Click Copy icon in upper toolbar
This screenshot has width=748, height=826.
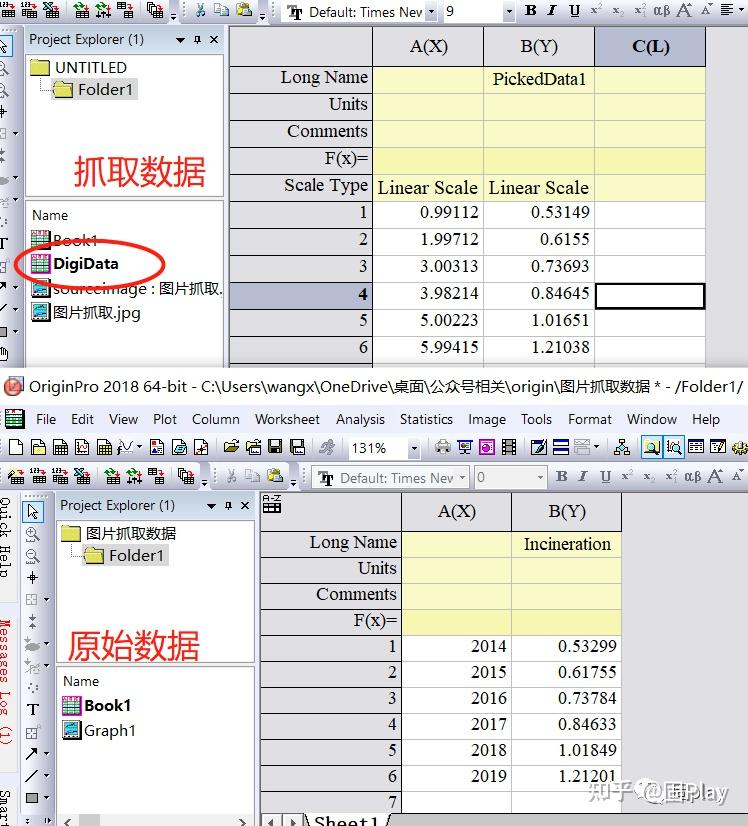click(222, 10)
